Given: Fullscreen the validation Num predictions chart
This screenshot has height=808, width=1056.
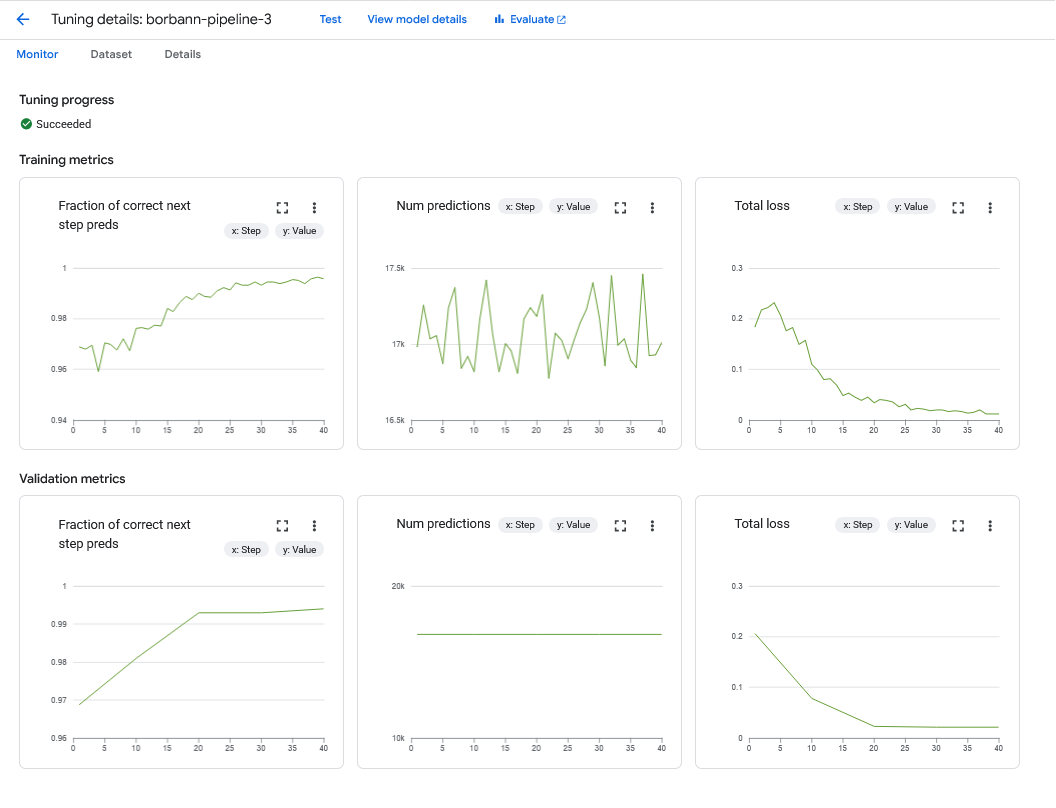Looking at the screenshot, I should tap(620, 525).
